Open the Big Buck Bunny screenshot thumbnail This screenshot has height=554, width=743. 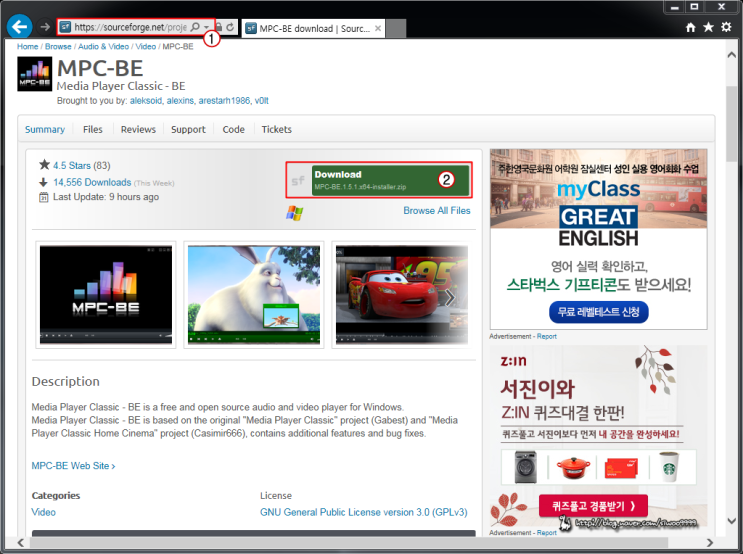click(x=254, y=294)
